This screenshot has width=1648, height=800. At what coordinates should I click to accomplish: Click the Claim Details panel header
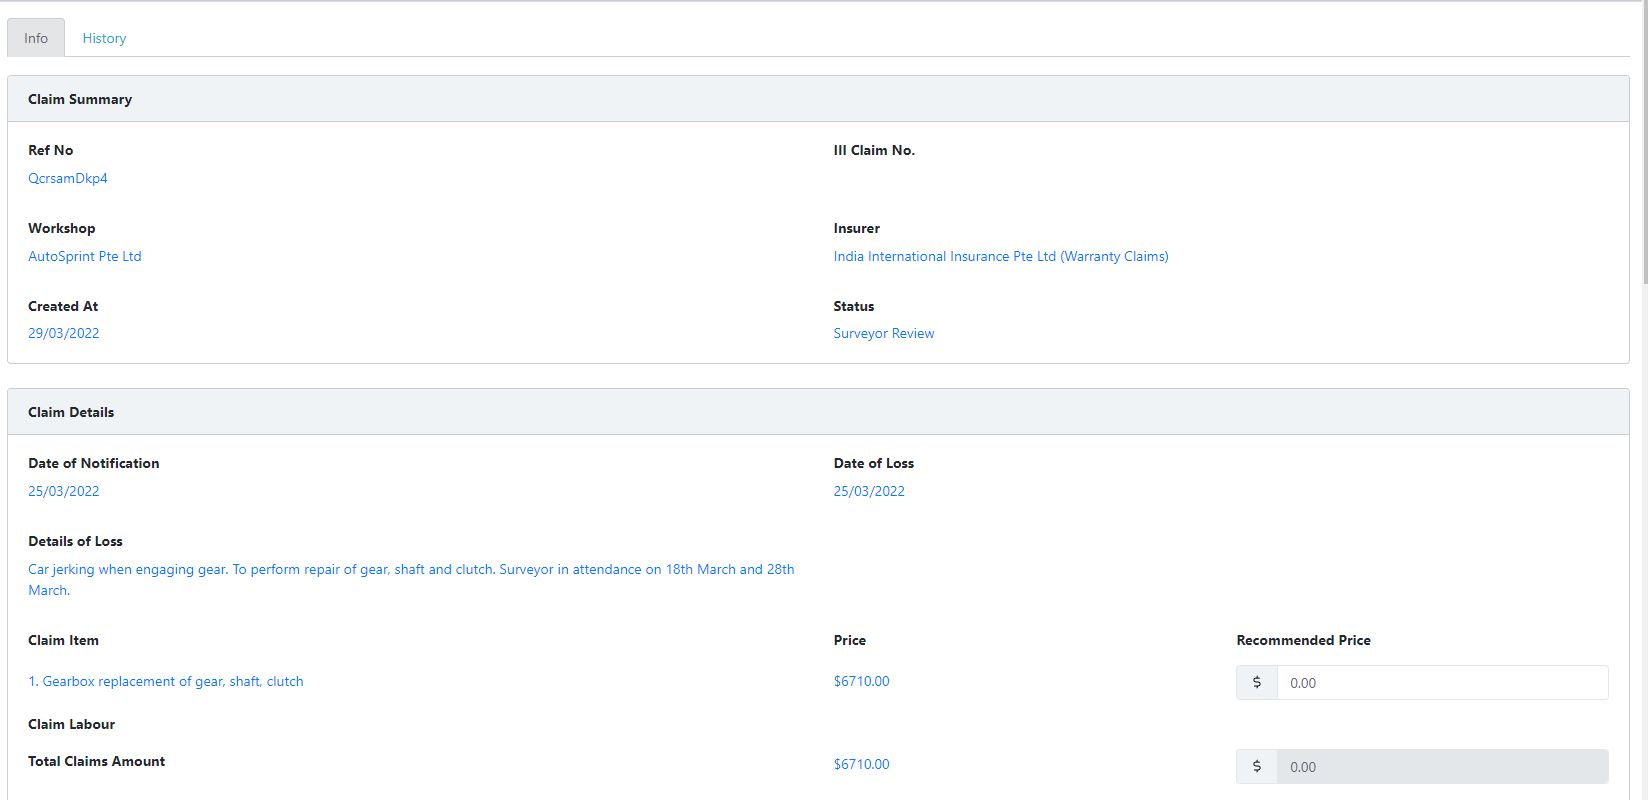[71, 412]
